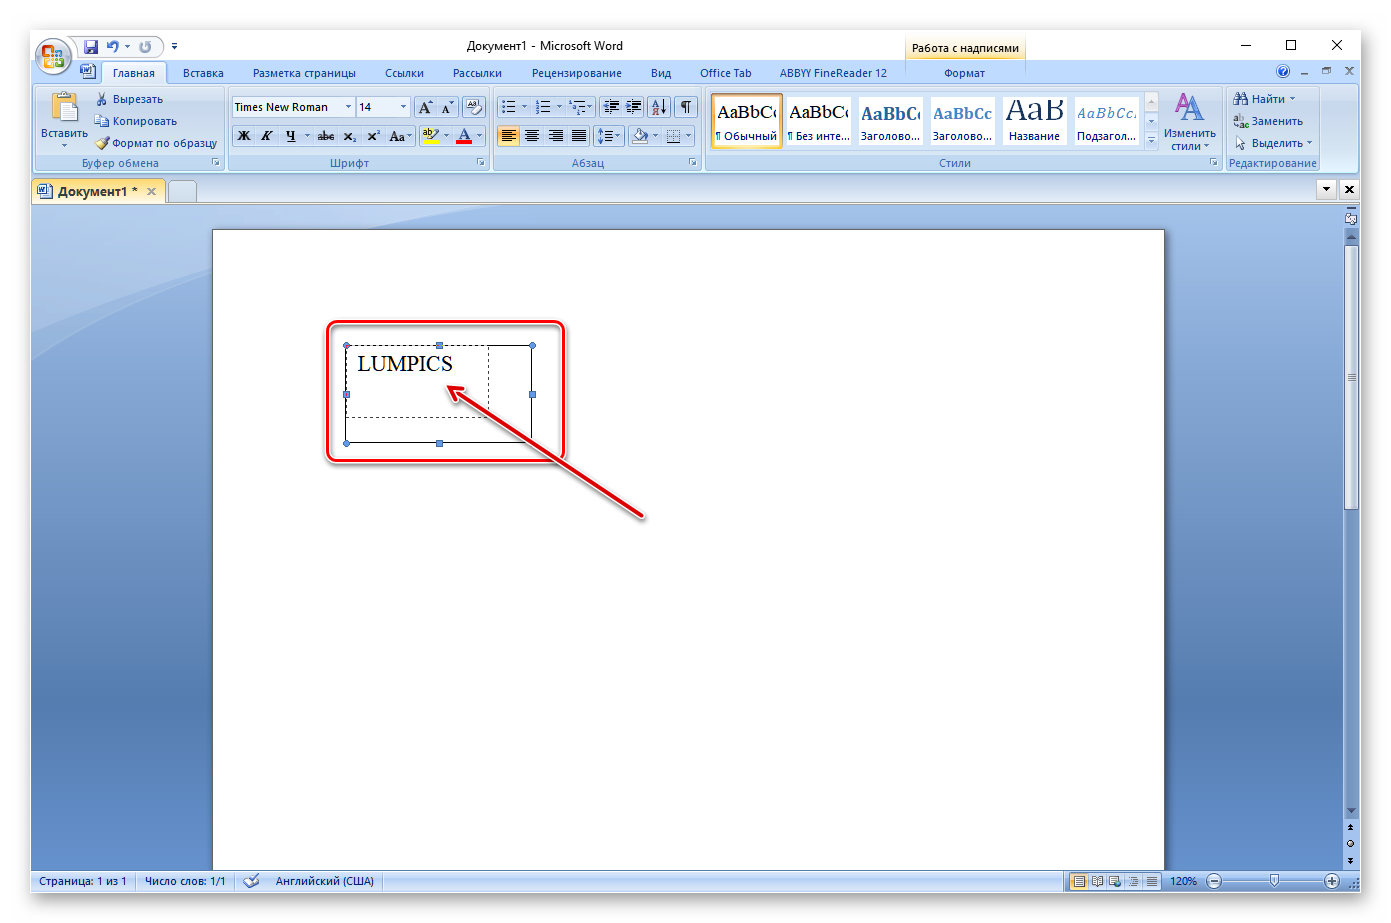Screen dimensions: 1391x923
Task: Open the Times New Roman font dropdown
Action: [x=348, y=107]
